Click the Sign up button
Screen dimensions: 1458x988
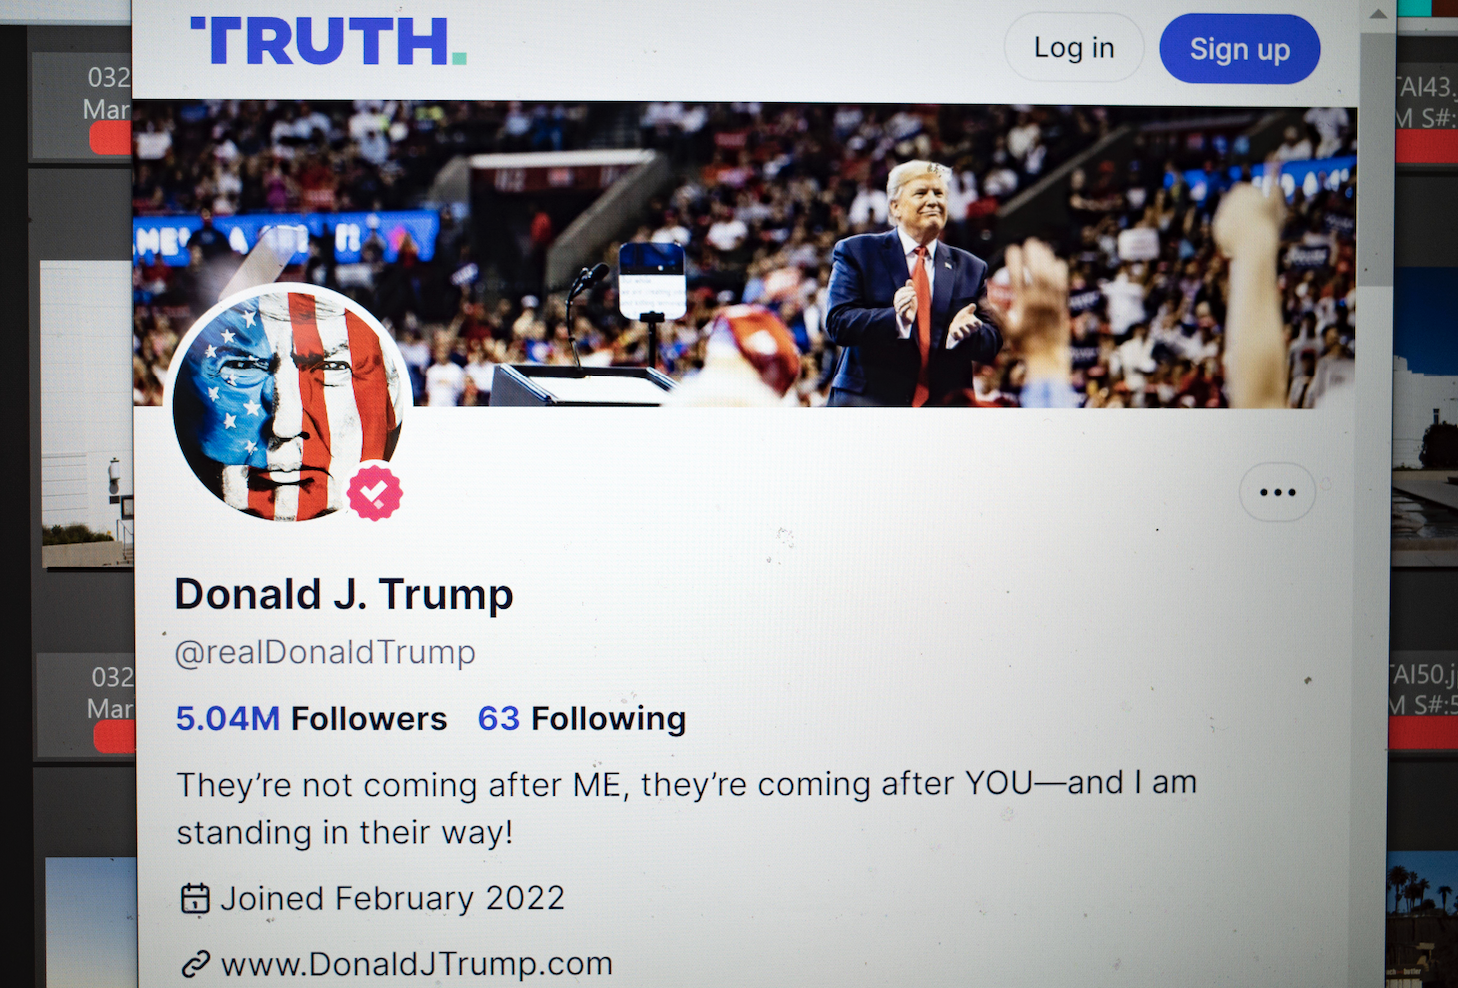pos(1239,49)
